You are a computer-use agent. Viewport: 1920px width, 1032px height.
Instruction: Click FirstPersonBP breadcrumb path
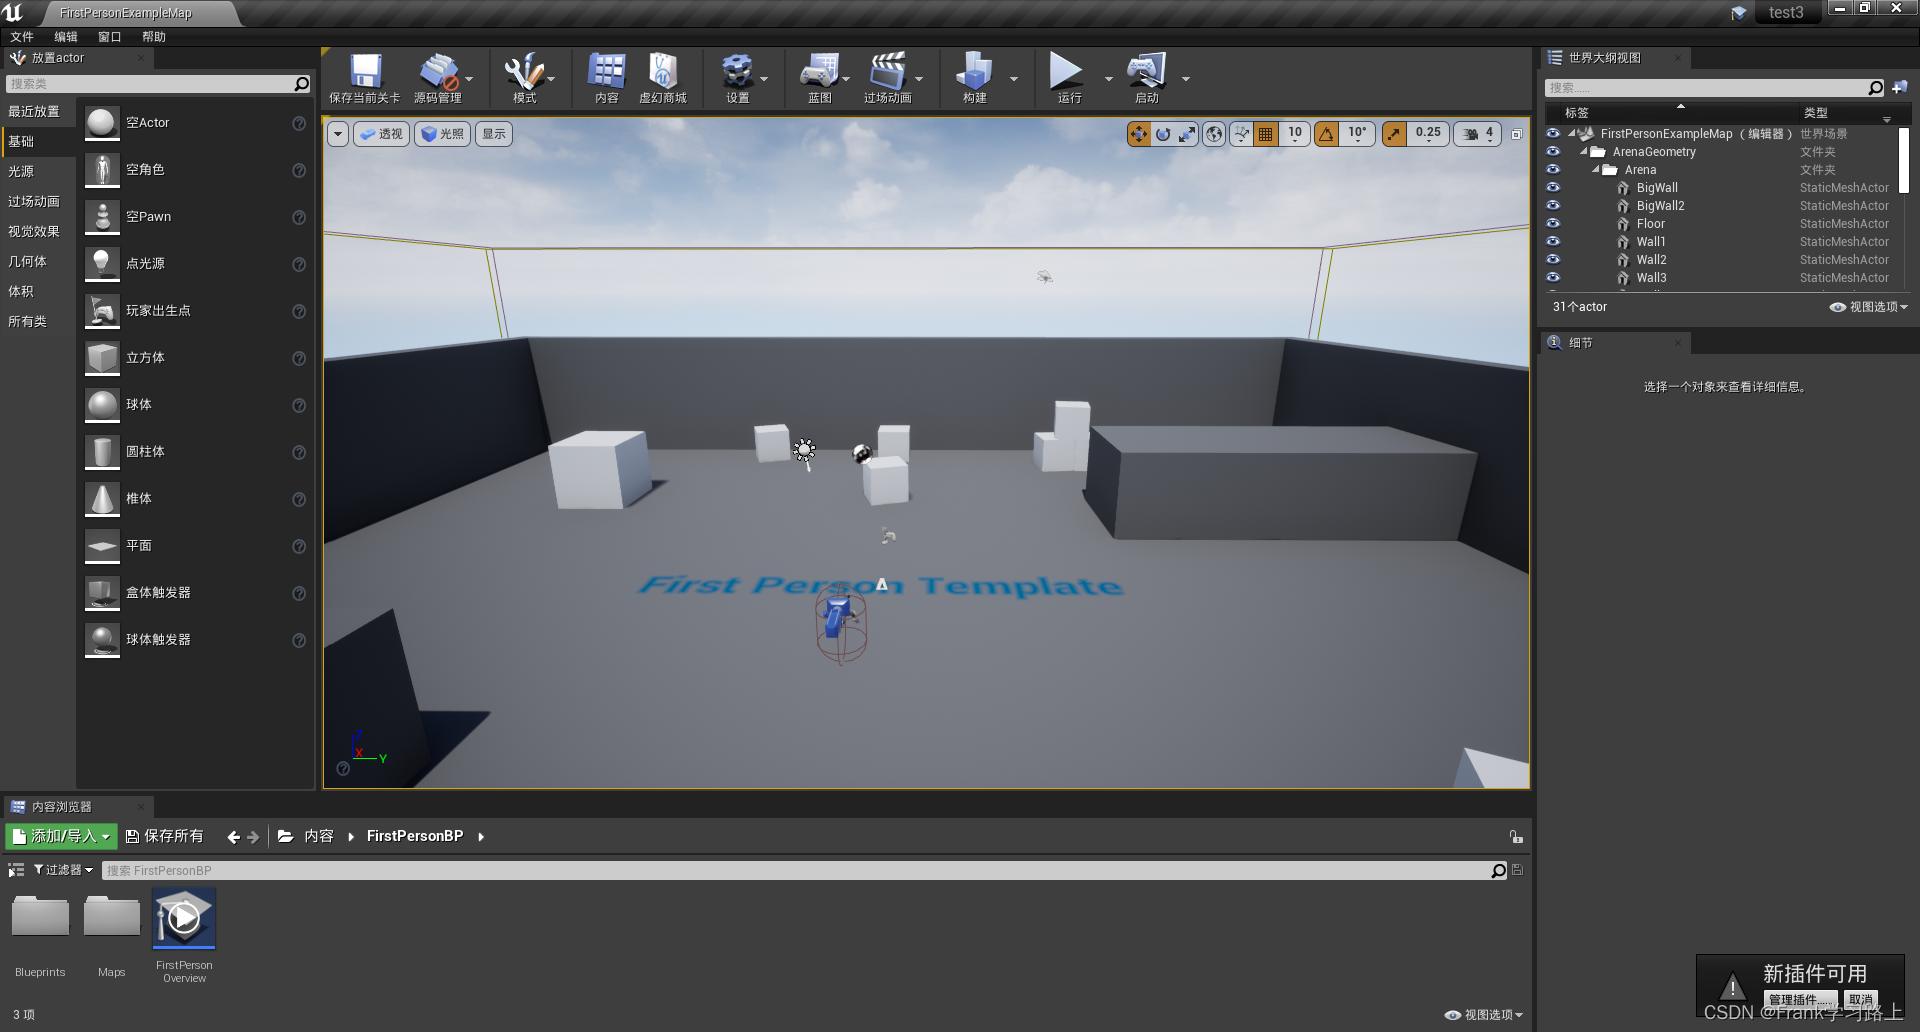(415, 836)
